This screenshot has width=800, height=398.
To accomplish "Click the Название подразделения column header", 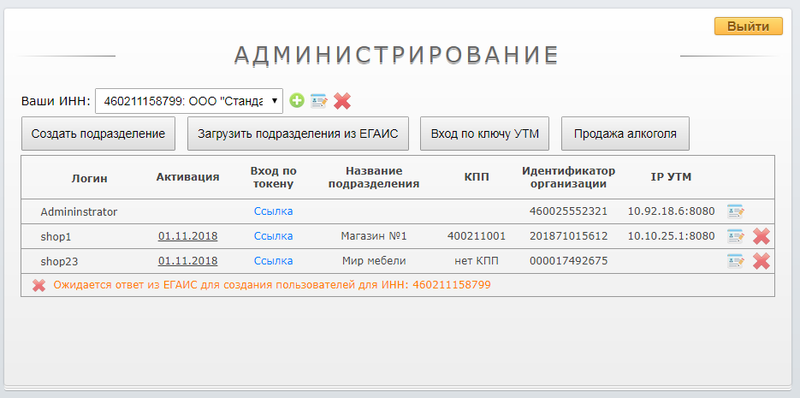I will 373,177.
